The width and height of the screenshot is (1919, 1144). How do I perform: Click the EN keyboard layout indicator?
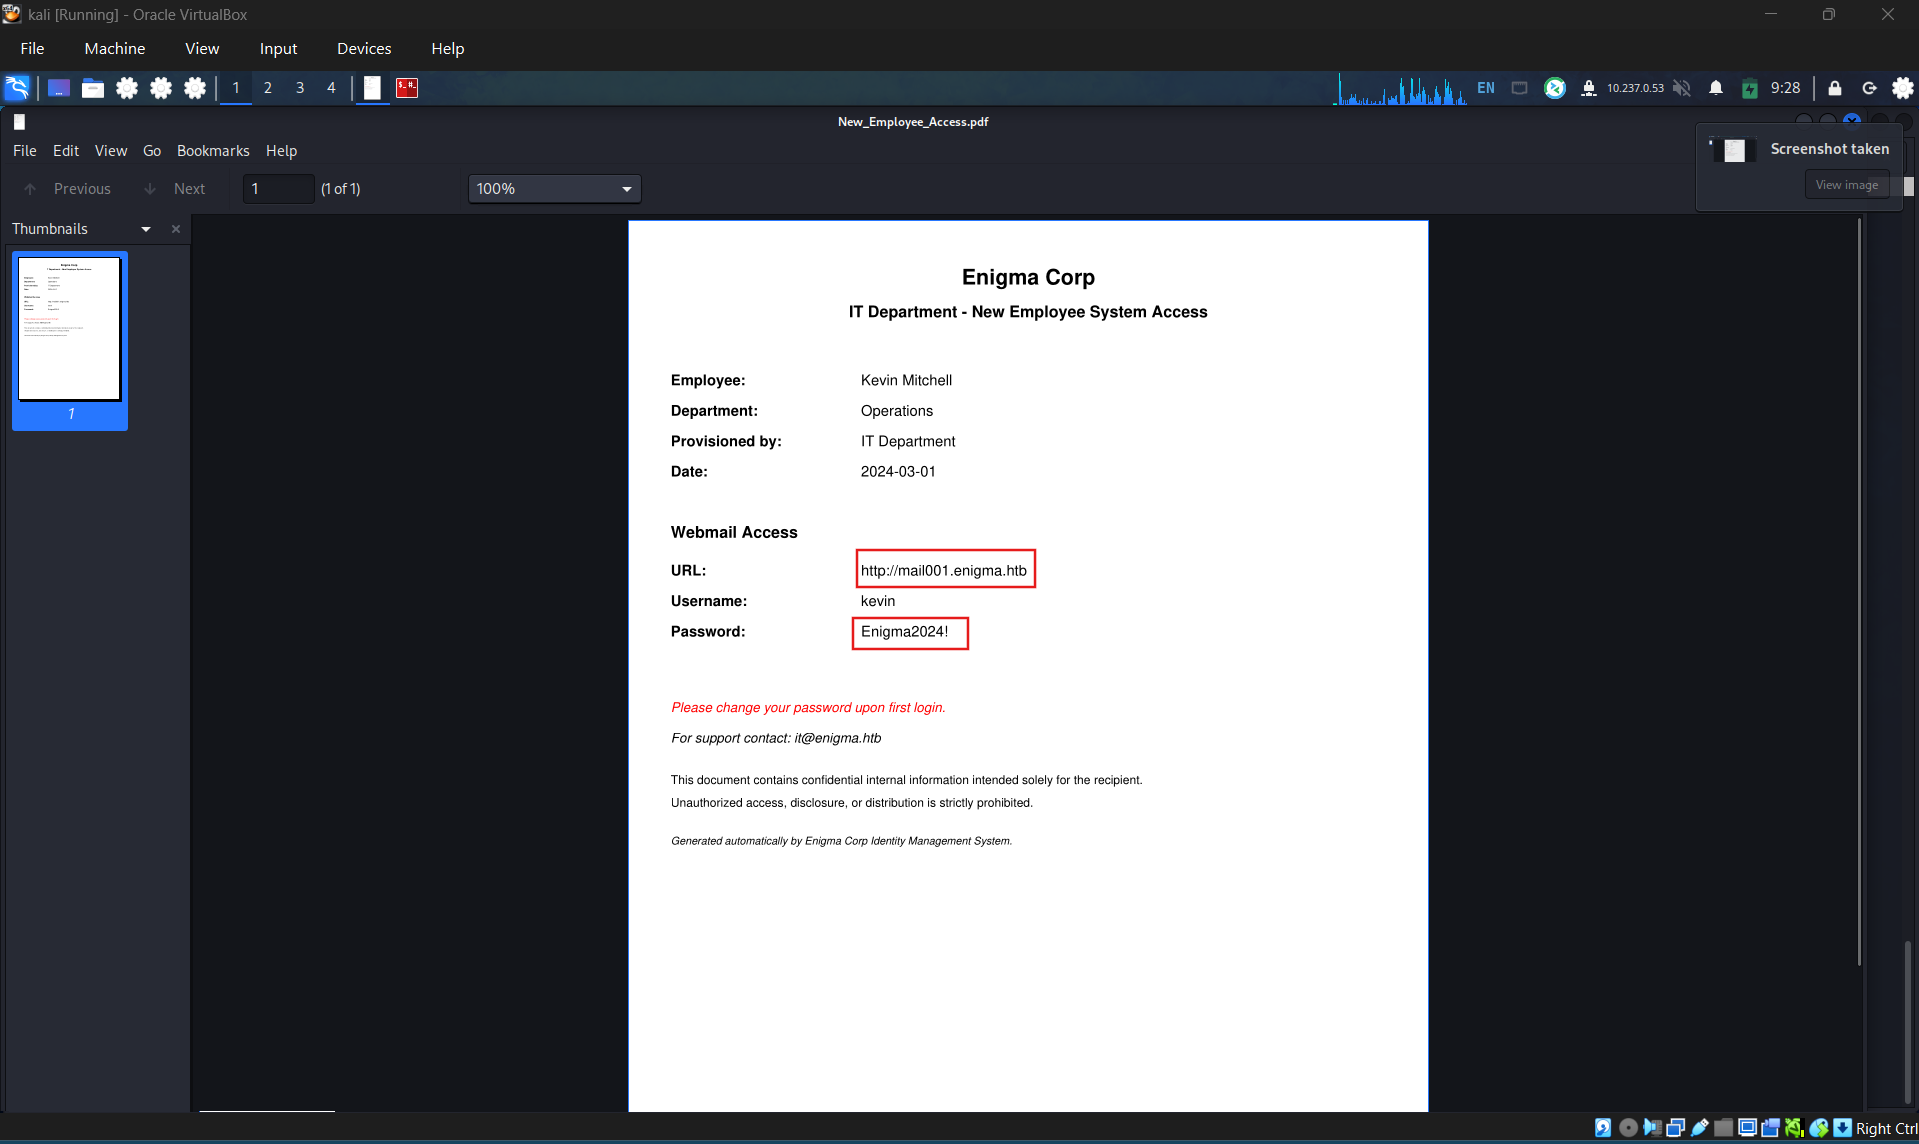tap(1486, 88)
